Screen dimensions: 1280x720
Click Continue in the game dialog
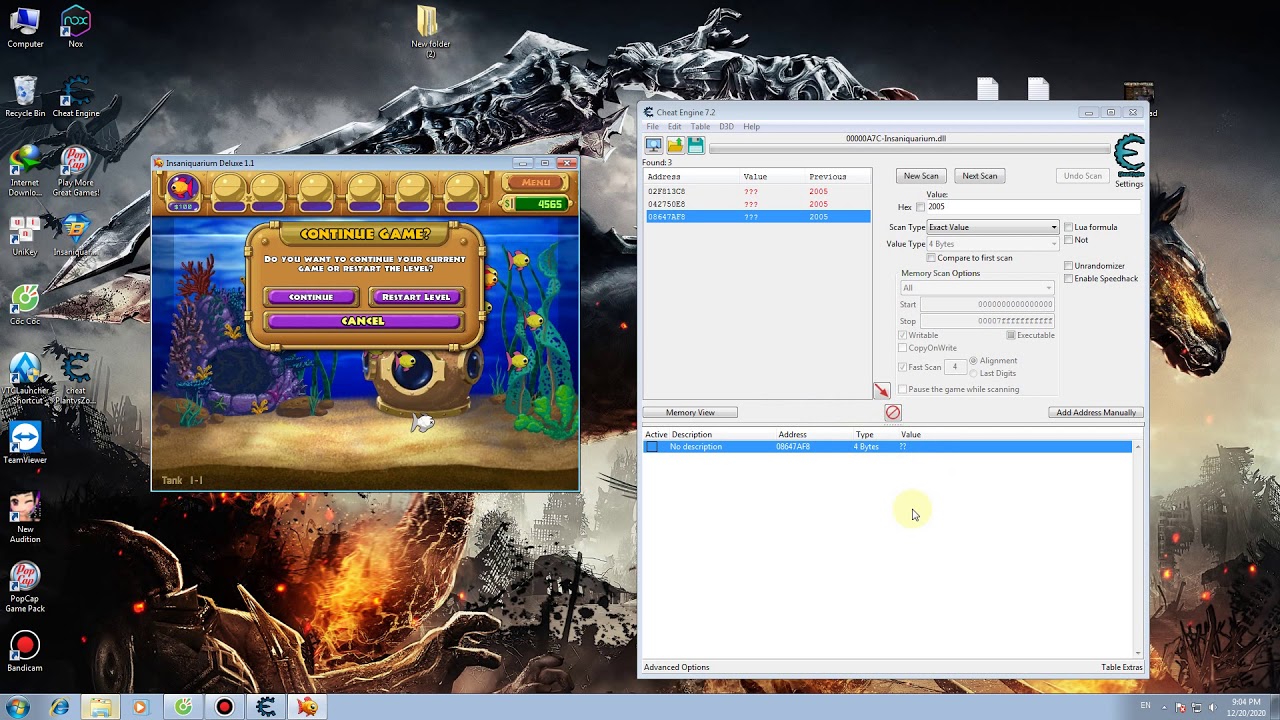click(311, 297)
